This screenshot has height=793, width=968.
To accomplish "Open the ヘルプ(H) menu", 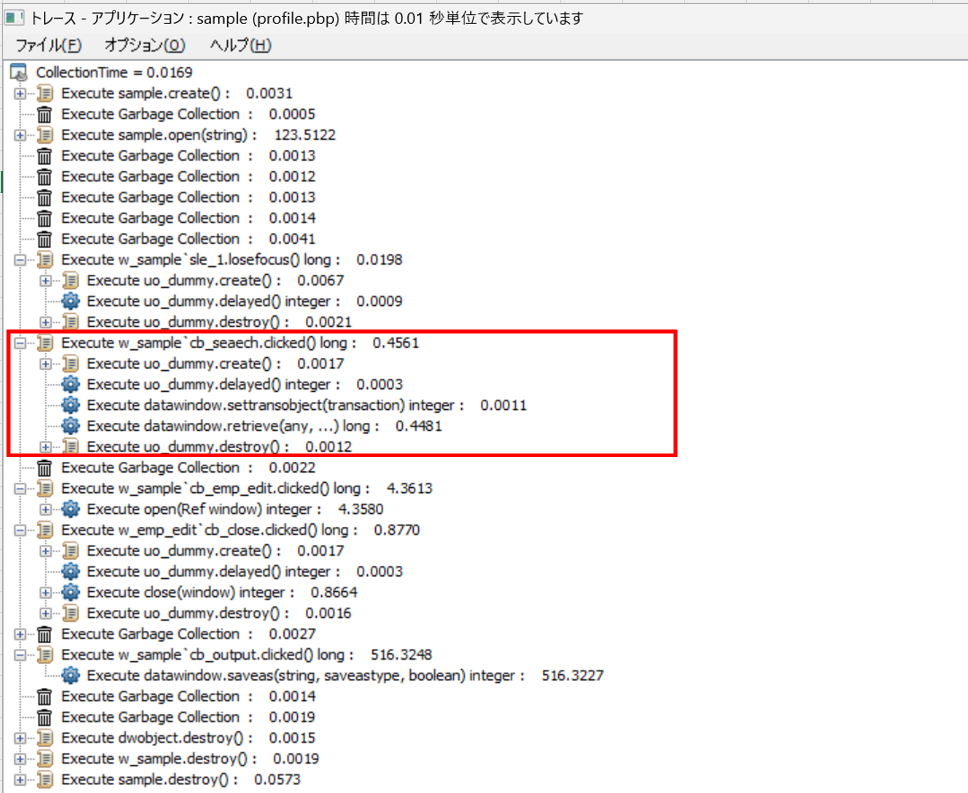I will point(240,45).
